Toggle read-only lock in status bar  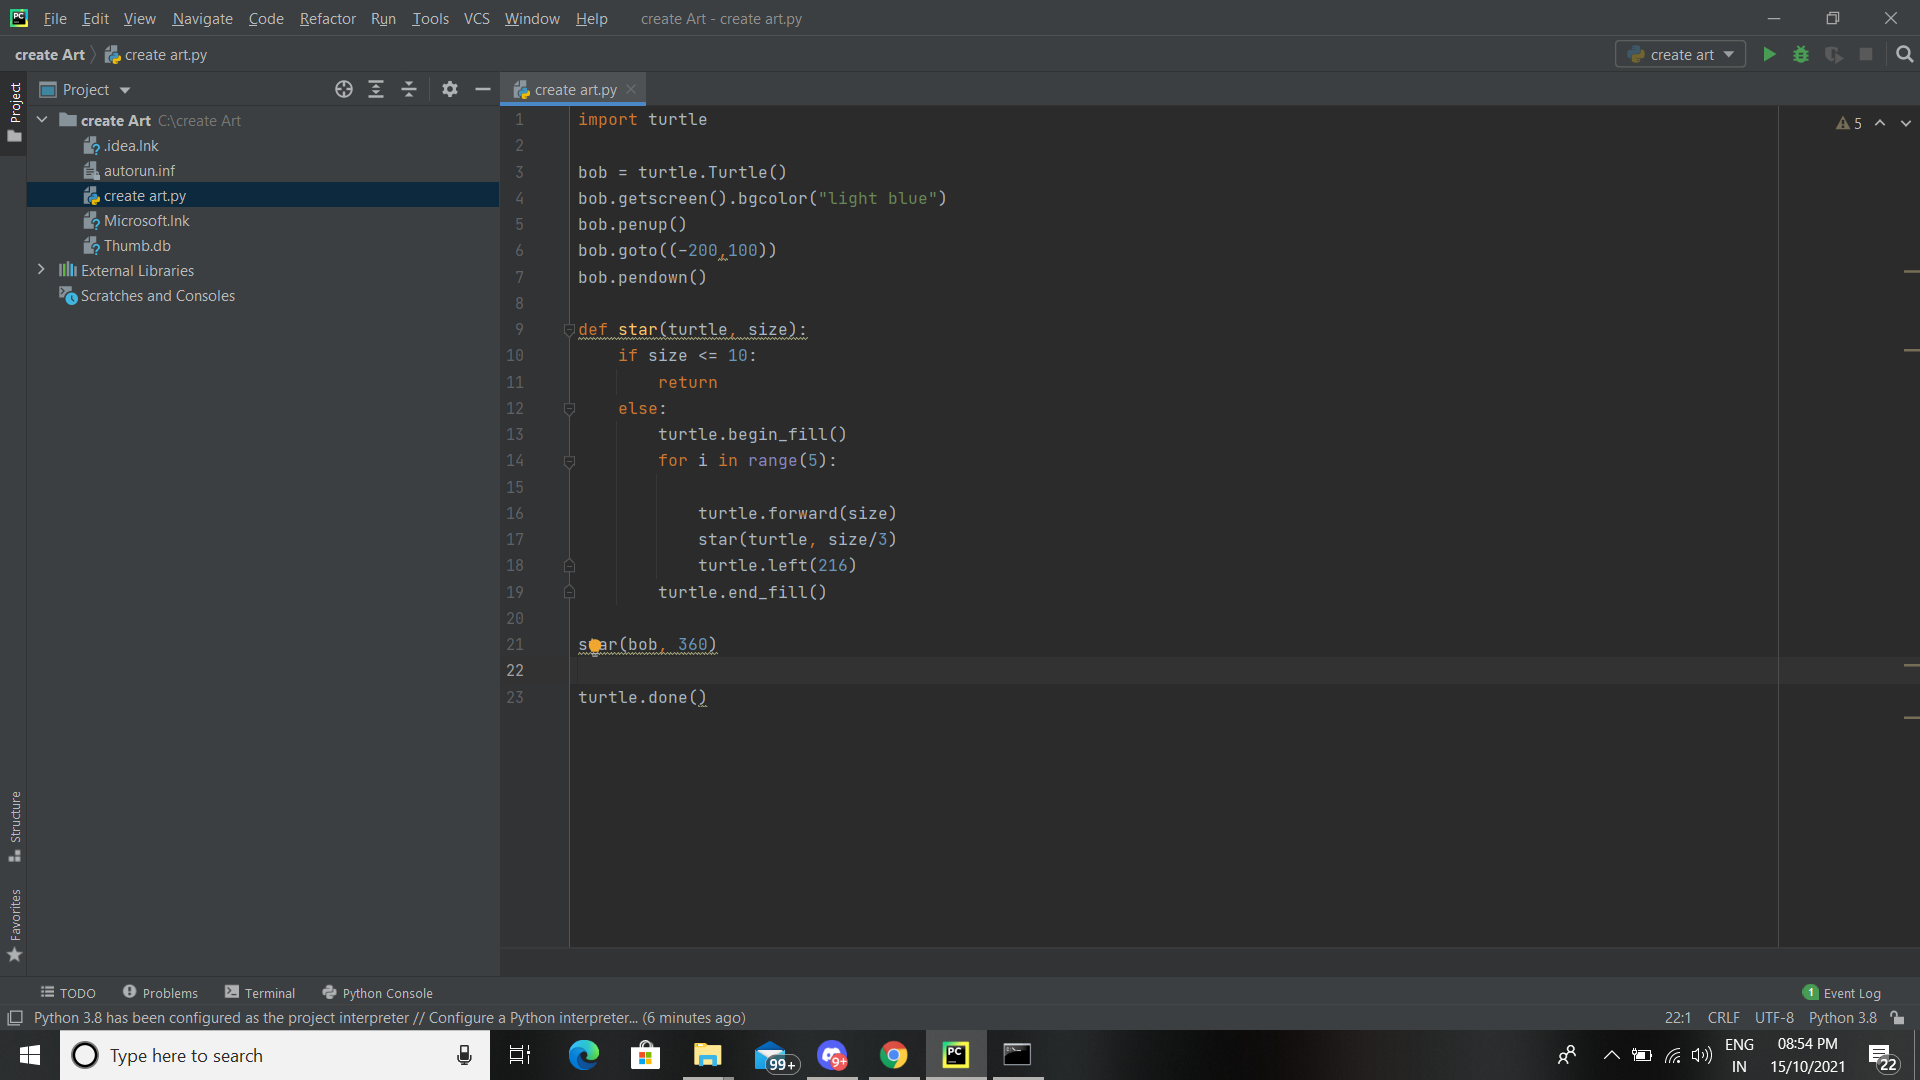tap(1897, 1018)
